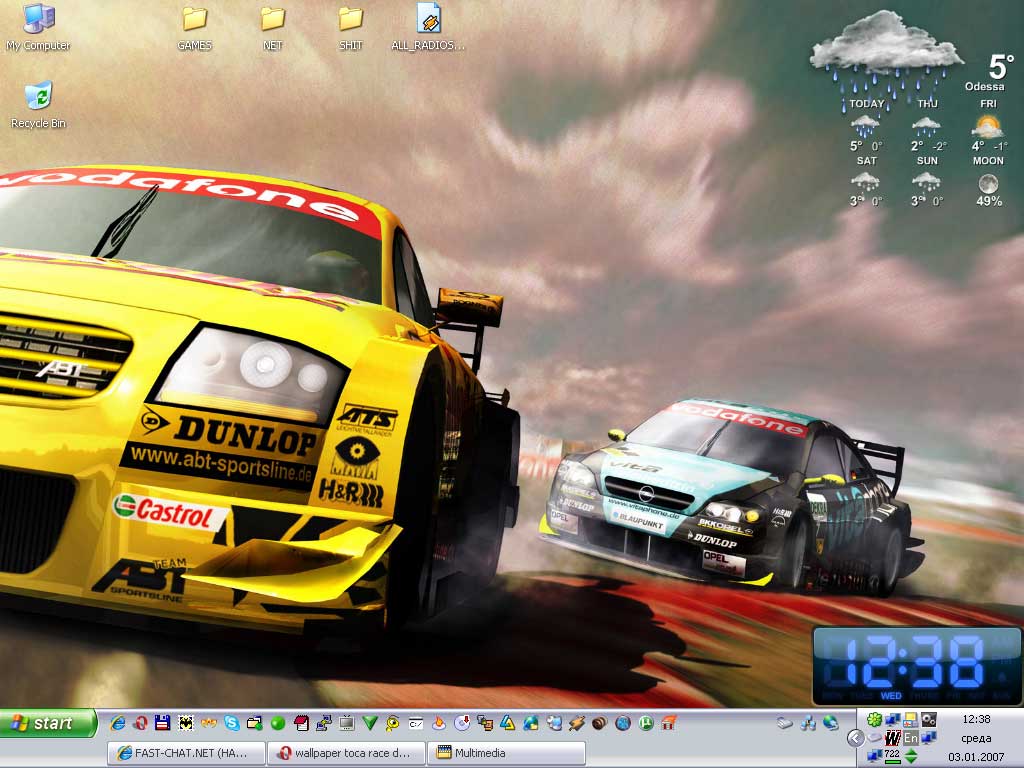Click the green ball Quick Launch icon
The height and width of the screenshot is (768, 1024).
click(278, 723)
